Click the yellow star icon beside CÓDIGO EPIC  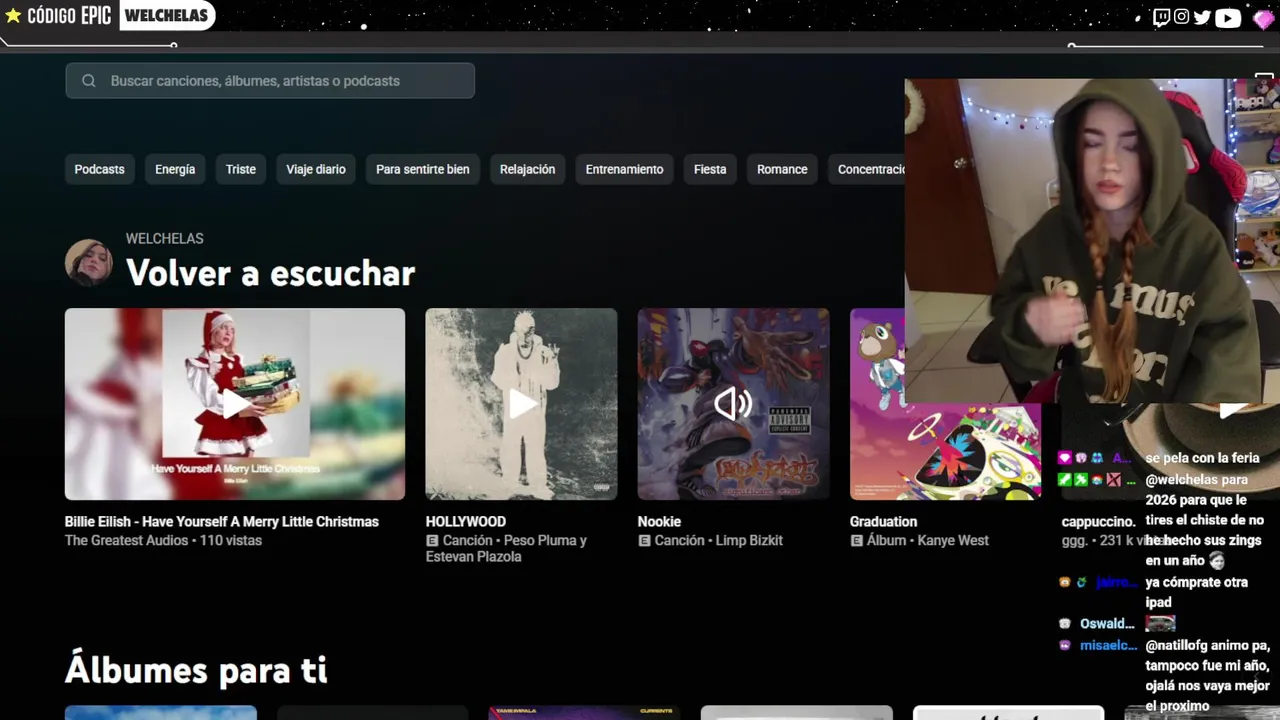[13, 15]
